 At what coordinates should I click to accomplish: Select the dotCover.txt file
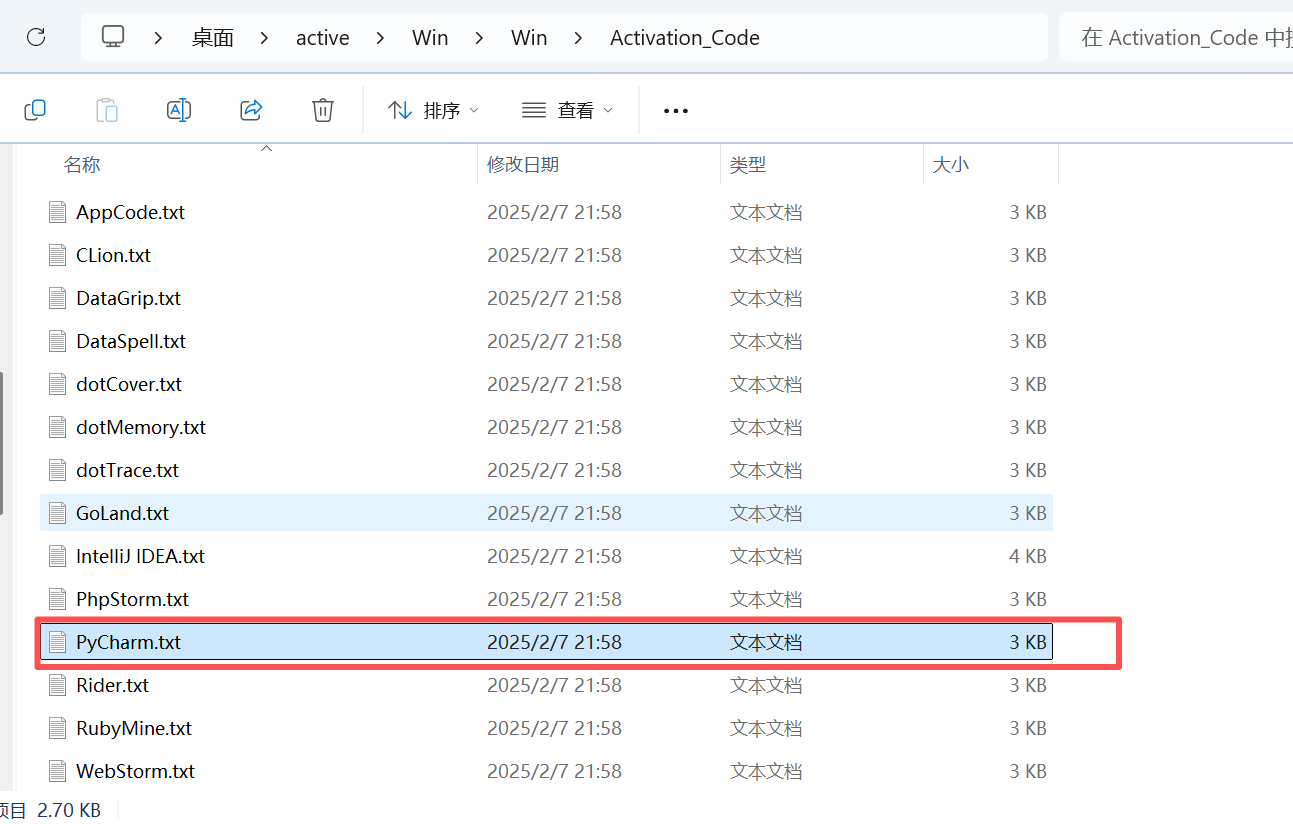546,384
